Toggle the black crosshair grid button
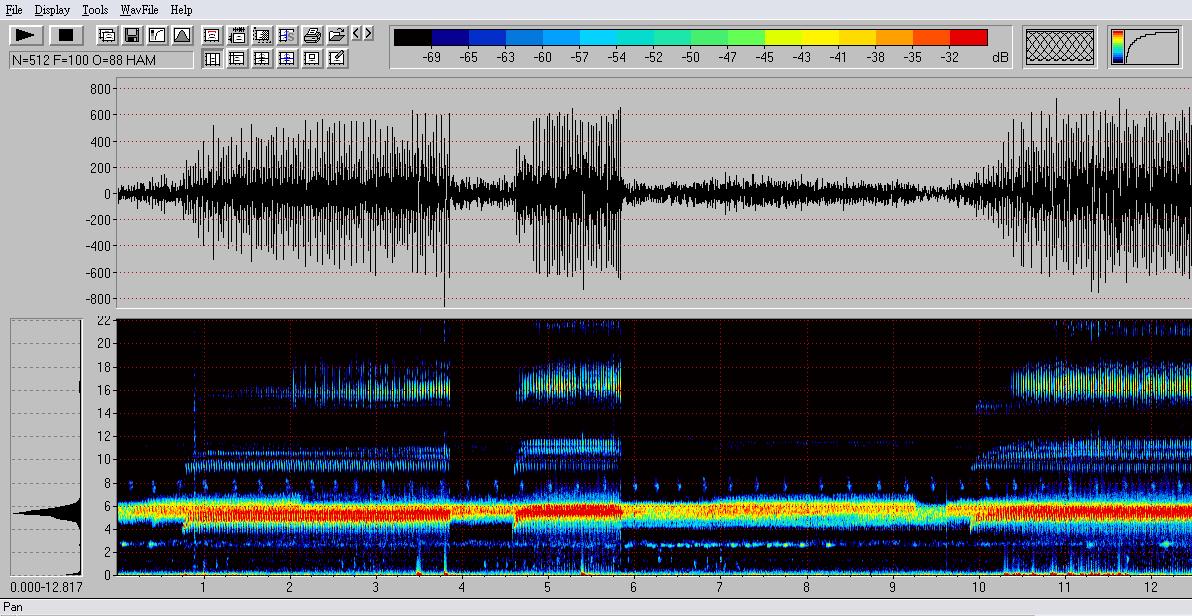 (x=262, y=59)
